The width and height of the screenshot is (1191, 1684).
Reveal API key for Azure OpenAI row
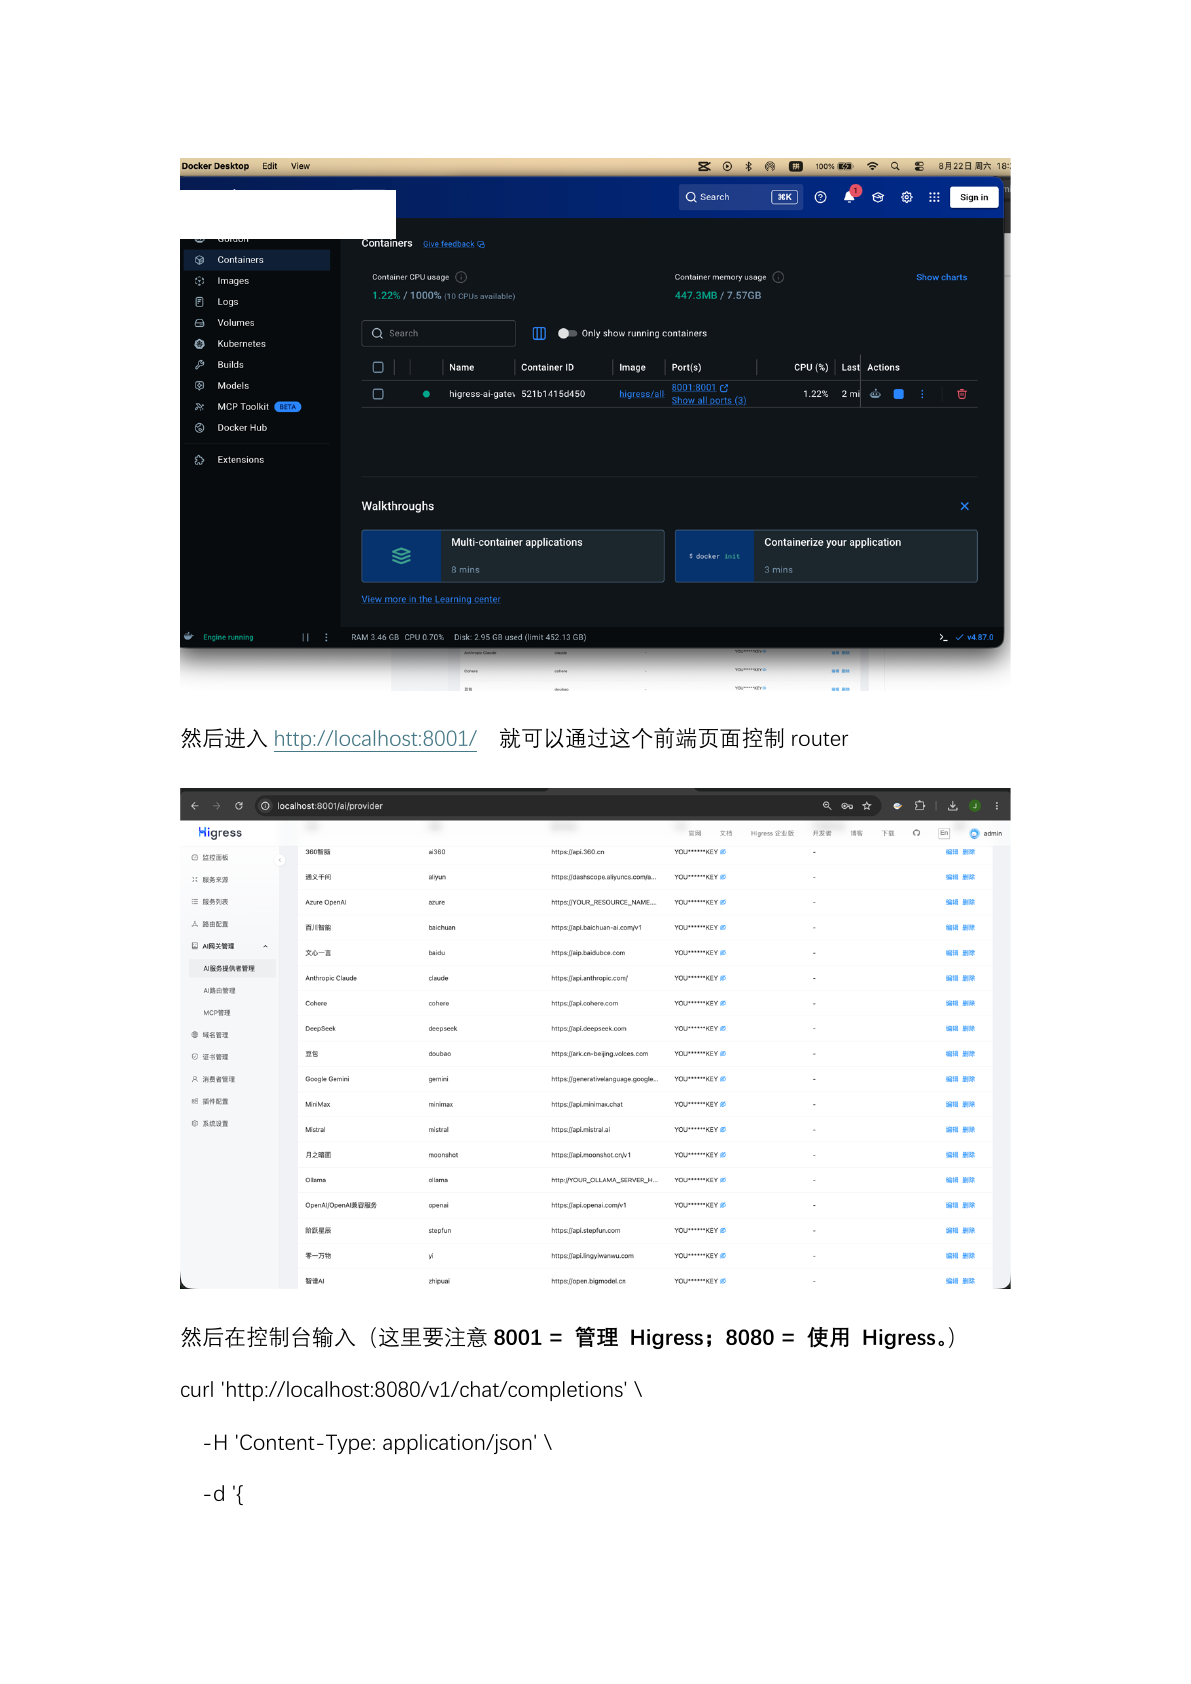723,902
